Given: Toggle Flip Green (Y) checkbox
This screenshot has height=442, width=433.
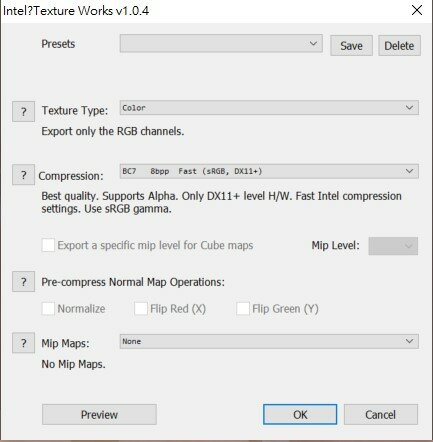Looking at the screenshot, I should (x=243, y=309).
